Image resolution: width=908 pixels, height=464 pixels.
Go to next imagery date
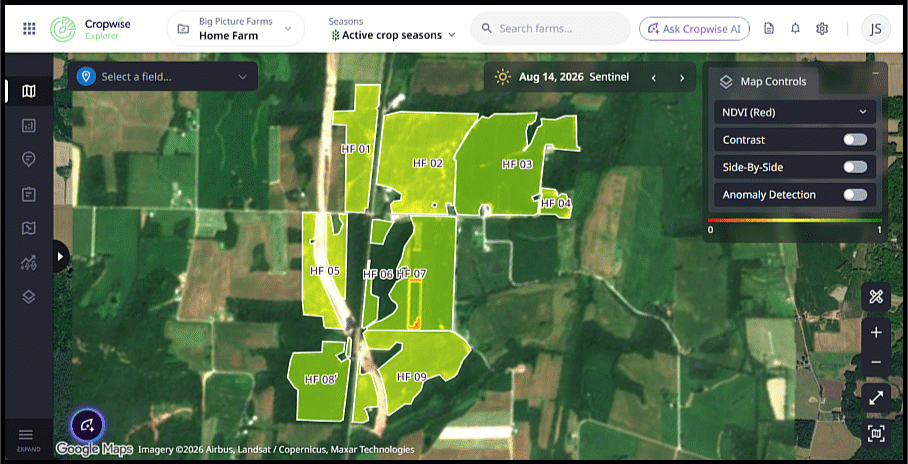[x=682, y=78]
